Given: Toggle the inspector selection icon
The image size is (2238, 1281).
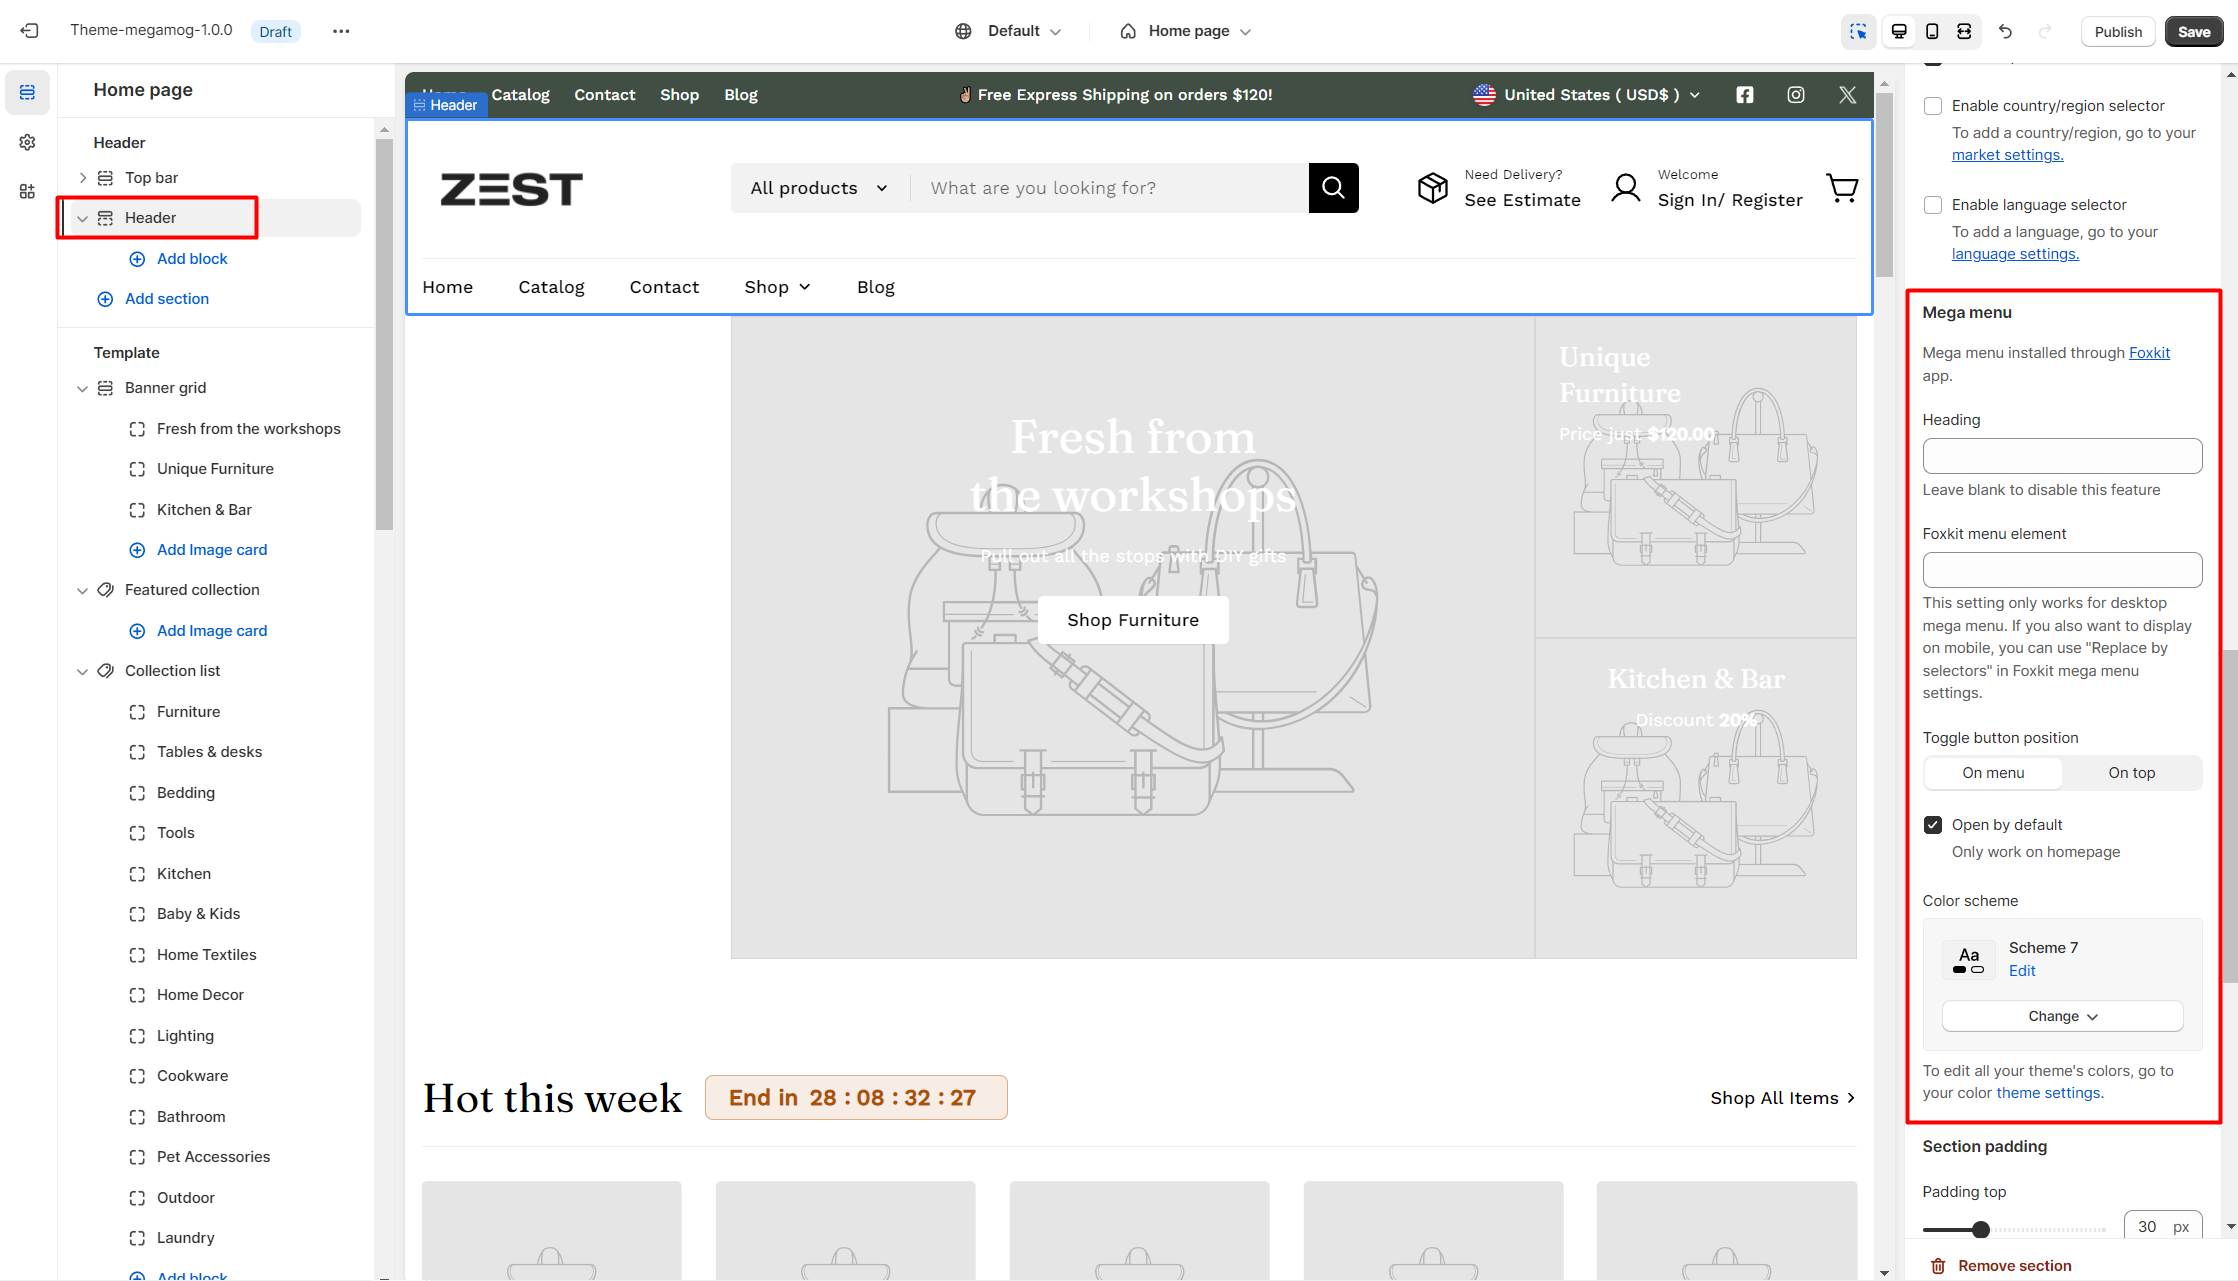Looking at the screenshot, I should (x=1858, y=31).
